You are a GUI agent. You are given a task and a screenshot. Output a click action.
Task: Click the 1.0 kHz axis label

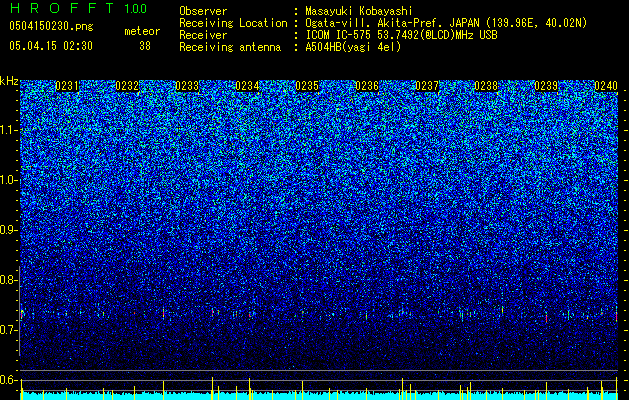pyautogui.click(x=9, y=180)
